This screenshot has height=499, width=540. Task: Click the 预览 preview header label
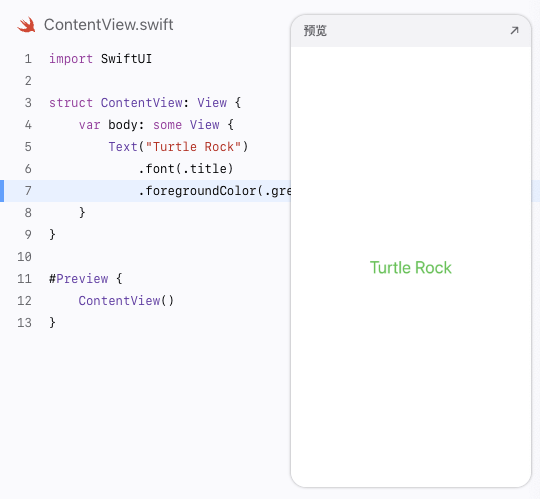(x=315, y=31)
